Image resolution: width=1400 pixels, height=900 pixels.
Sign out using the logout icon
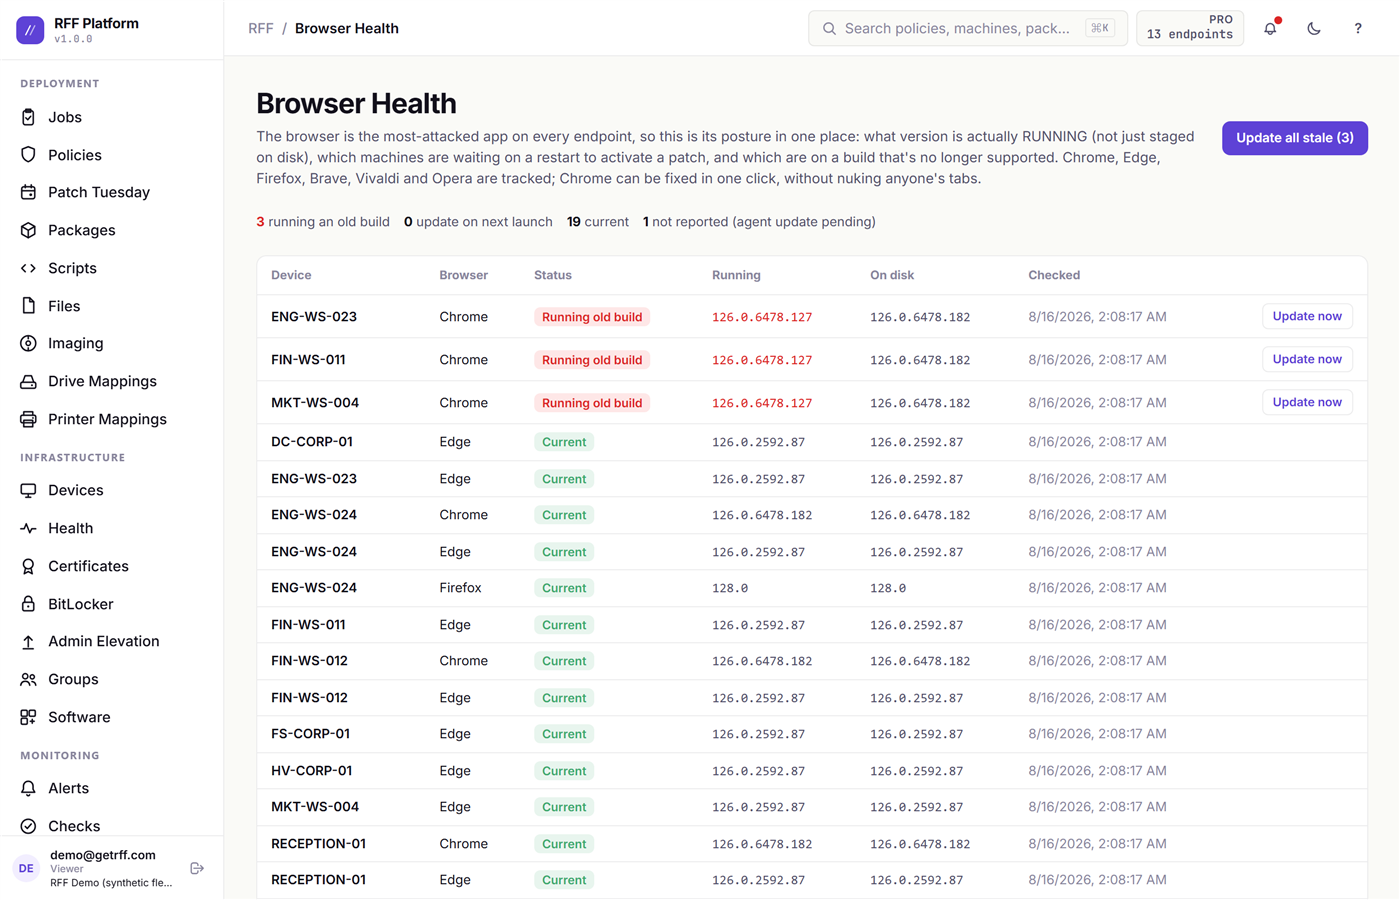pyautogui.click(x=197, y=868)
